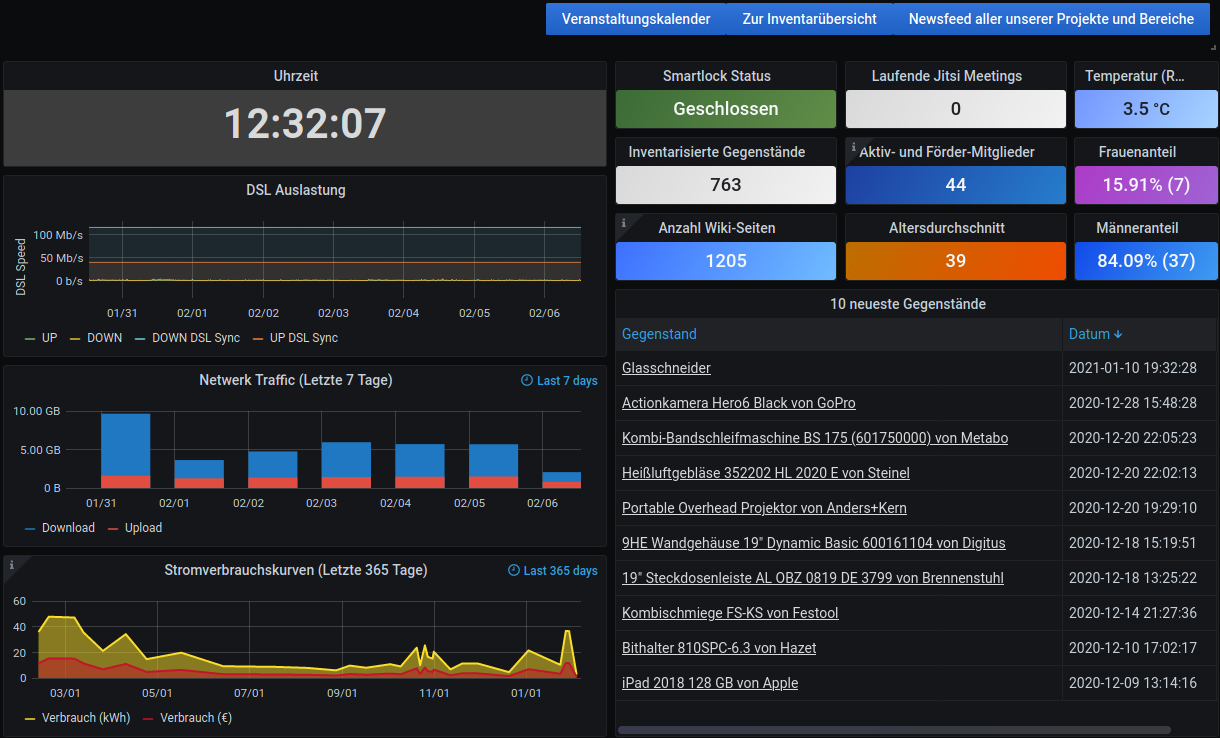The width and height of the screenshot is (1220, 738).
Task: Open DSL Auslastung panel title menu
Action: 296,190
